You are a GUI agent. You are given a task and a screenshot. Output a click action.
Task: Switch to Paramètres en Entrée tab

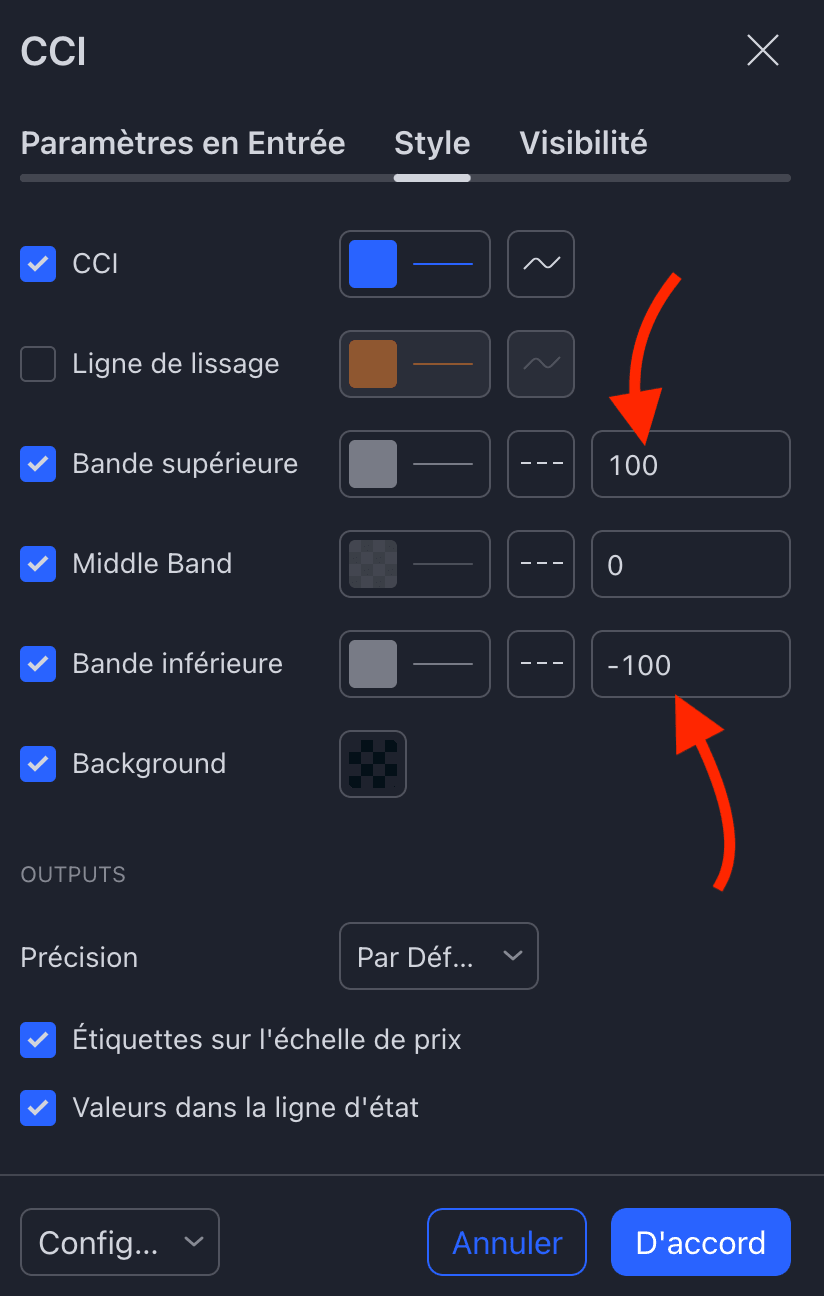coord(183,143)
